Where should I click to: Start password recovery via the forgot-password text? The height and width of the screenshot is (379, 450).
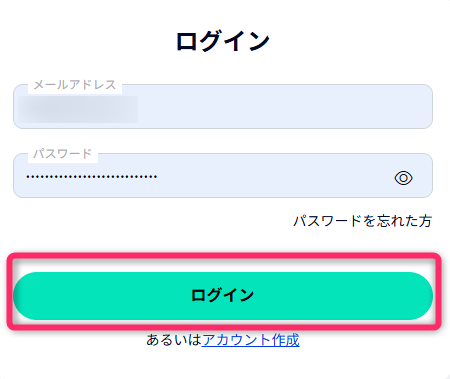tap(362, 221)
